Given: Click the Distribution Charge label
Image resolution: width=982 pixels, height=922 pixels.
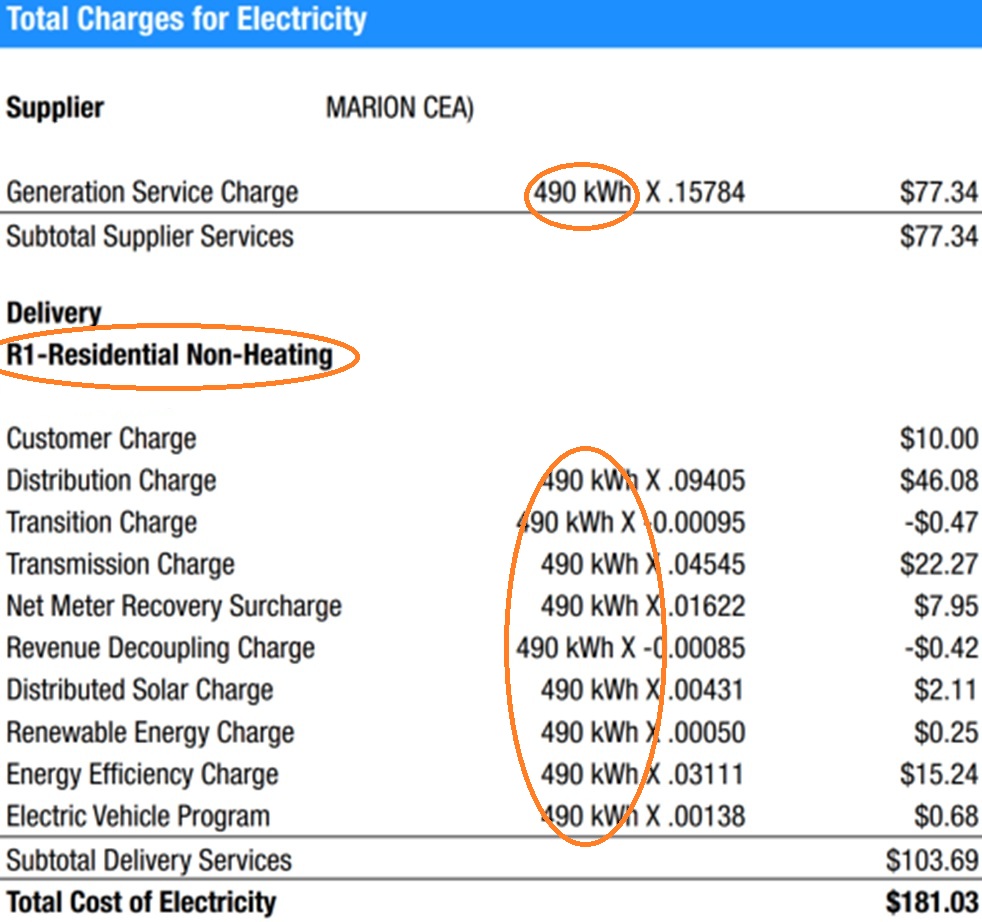Looking at the screenshot, I should [111, 481].
